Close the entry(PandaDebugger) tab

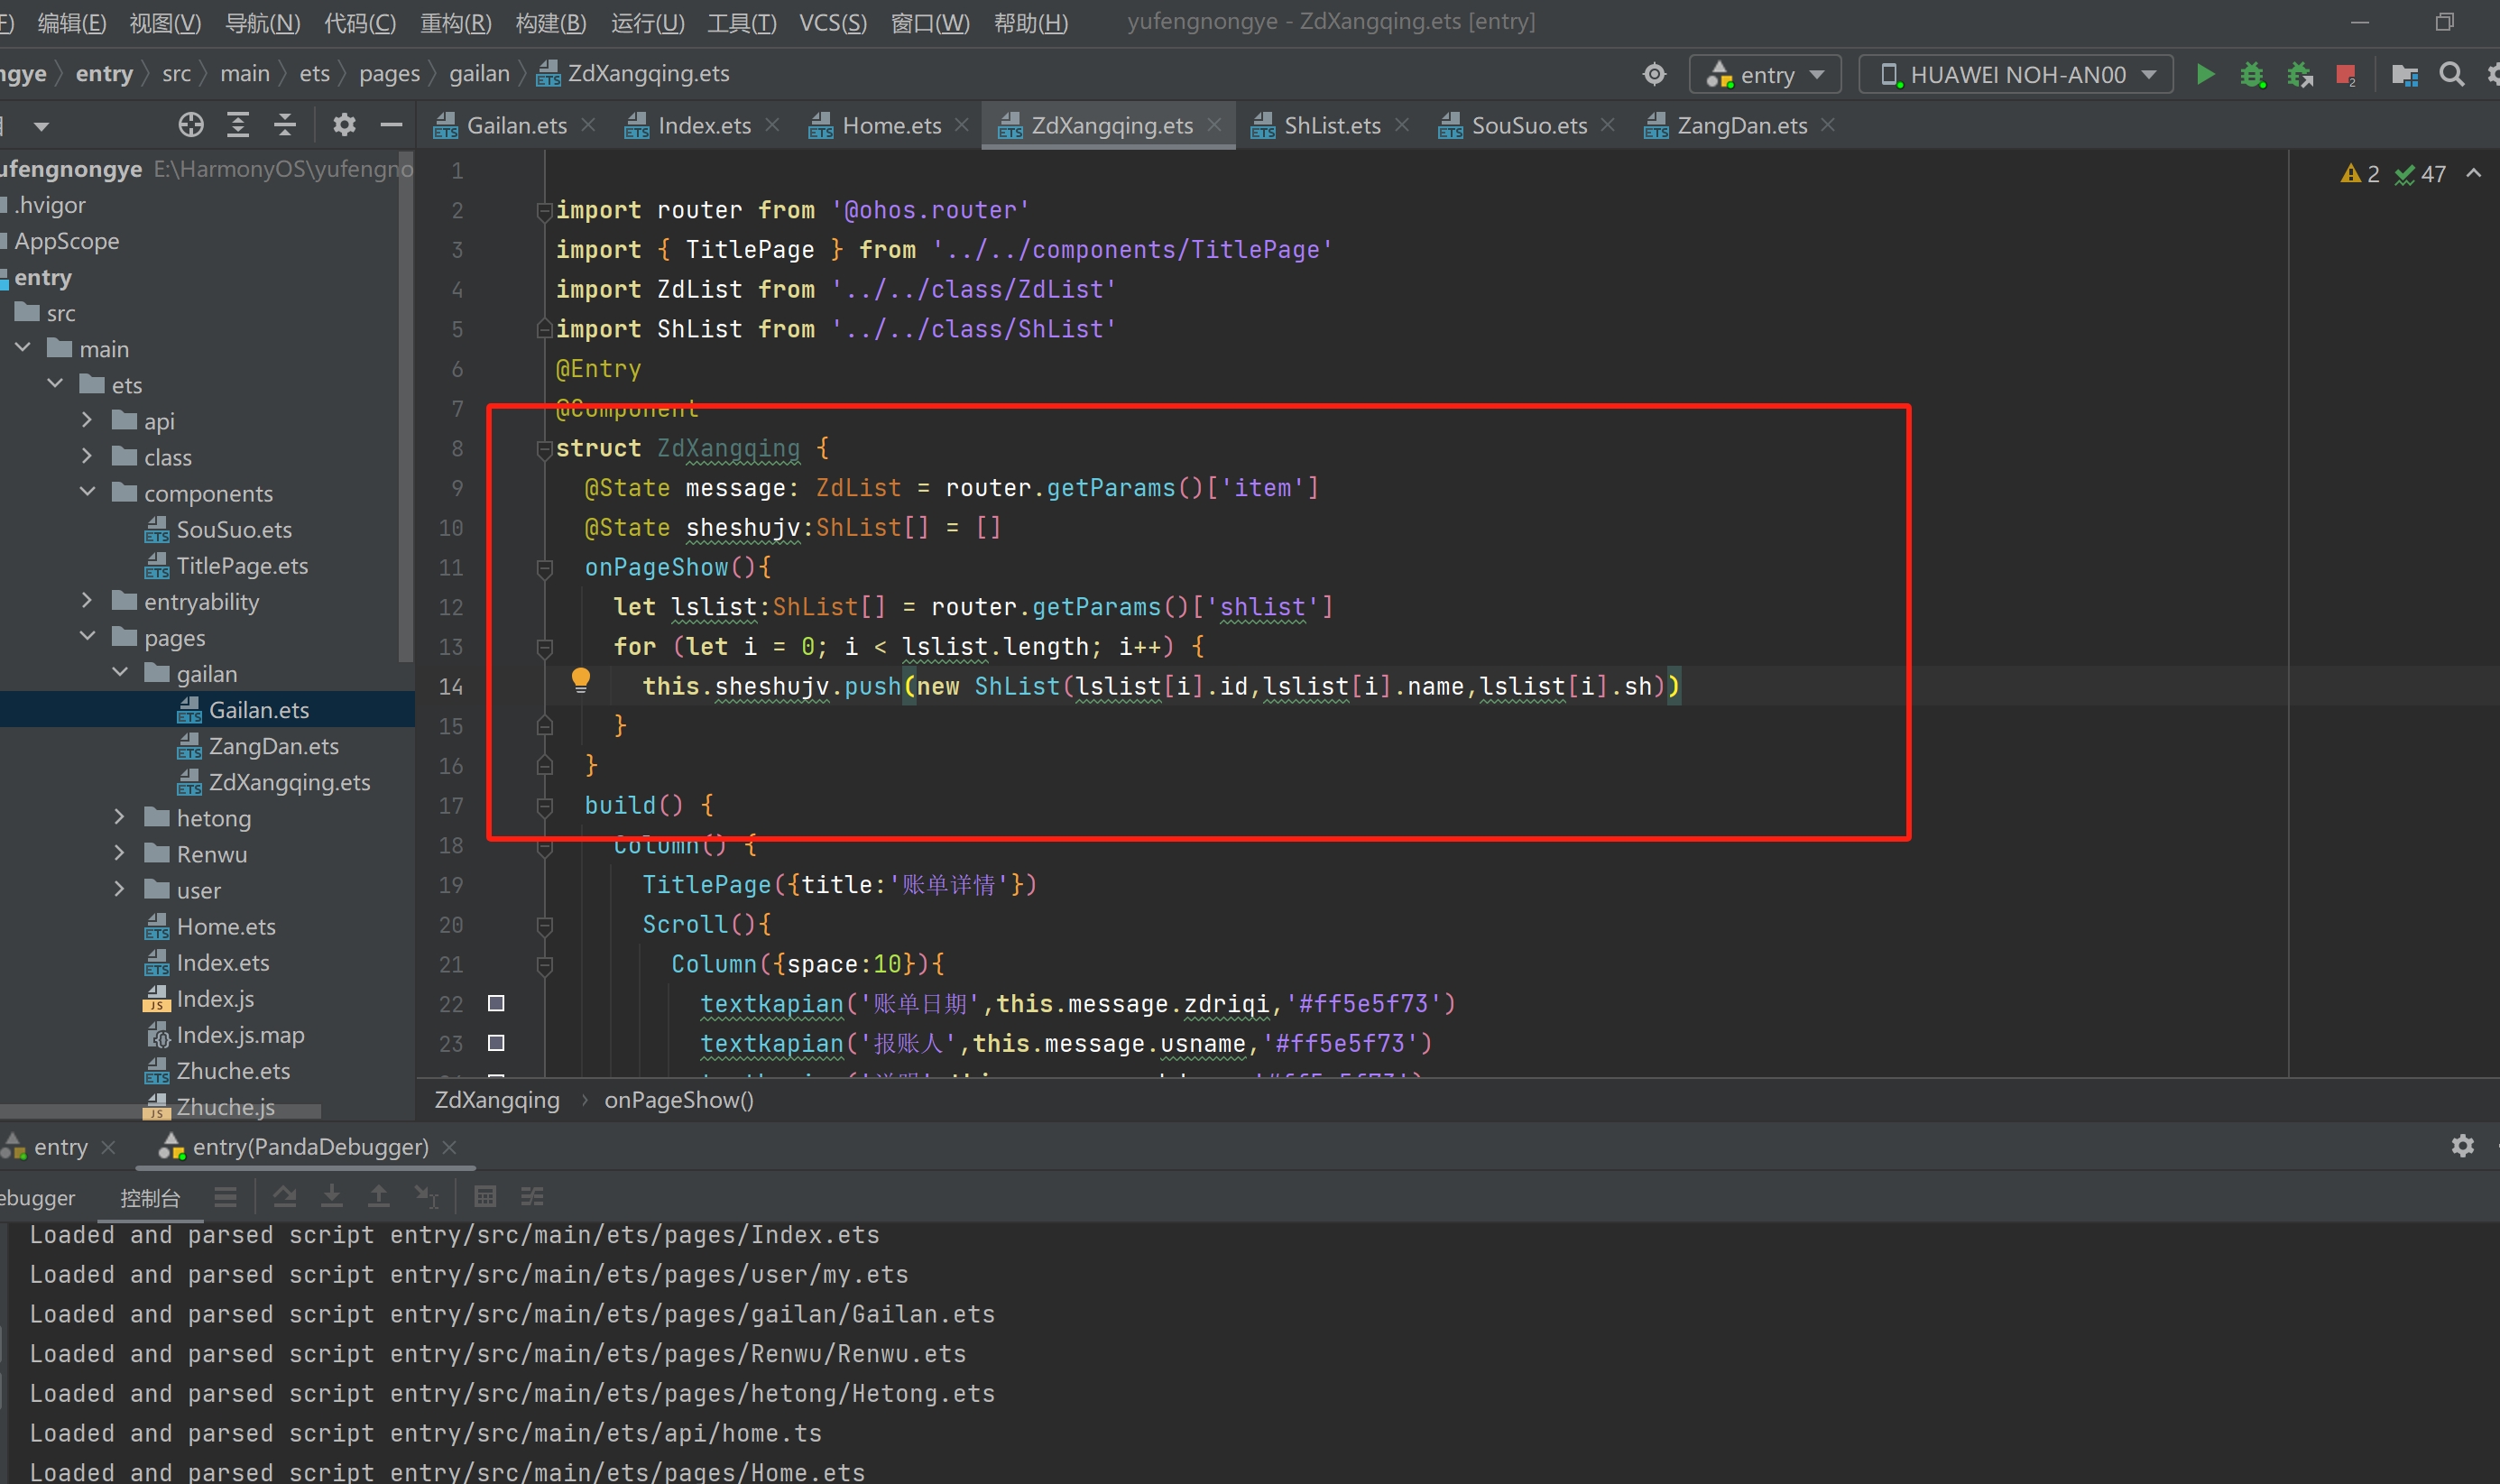pyautogui.click(x=450, y=1147)
